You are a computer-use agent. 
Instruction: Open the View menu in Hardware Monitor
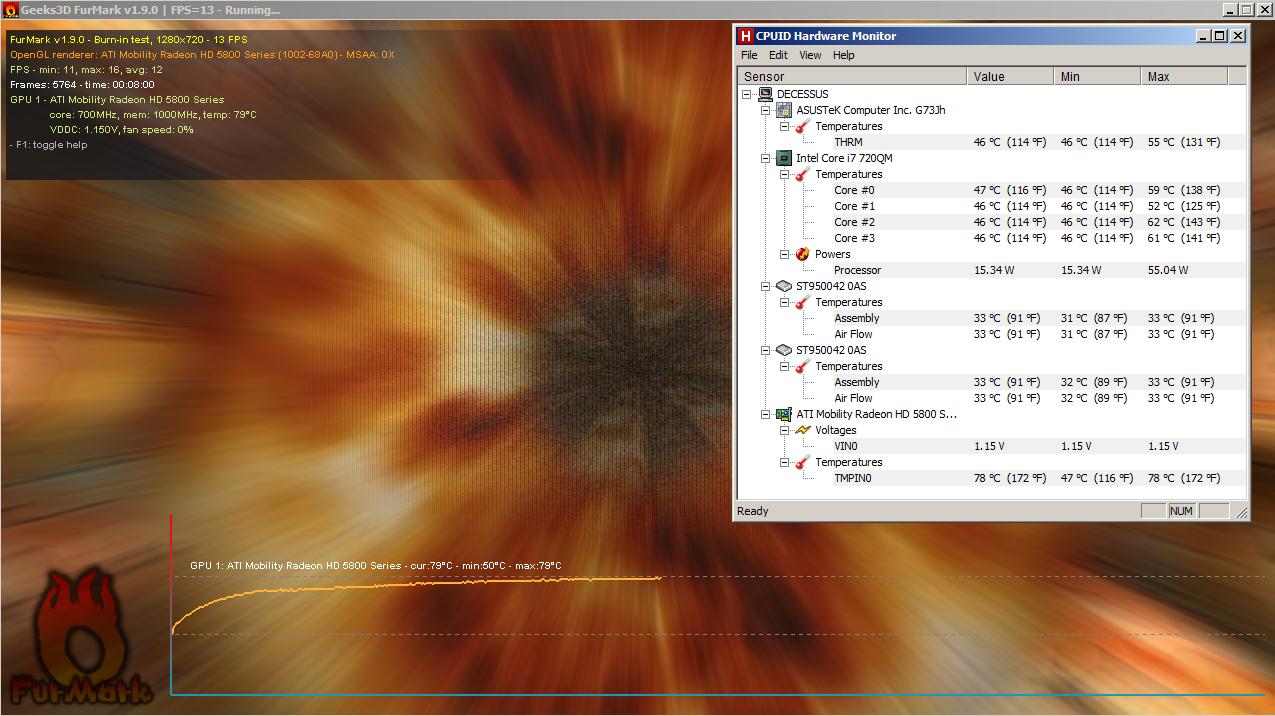[810, 55]
